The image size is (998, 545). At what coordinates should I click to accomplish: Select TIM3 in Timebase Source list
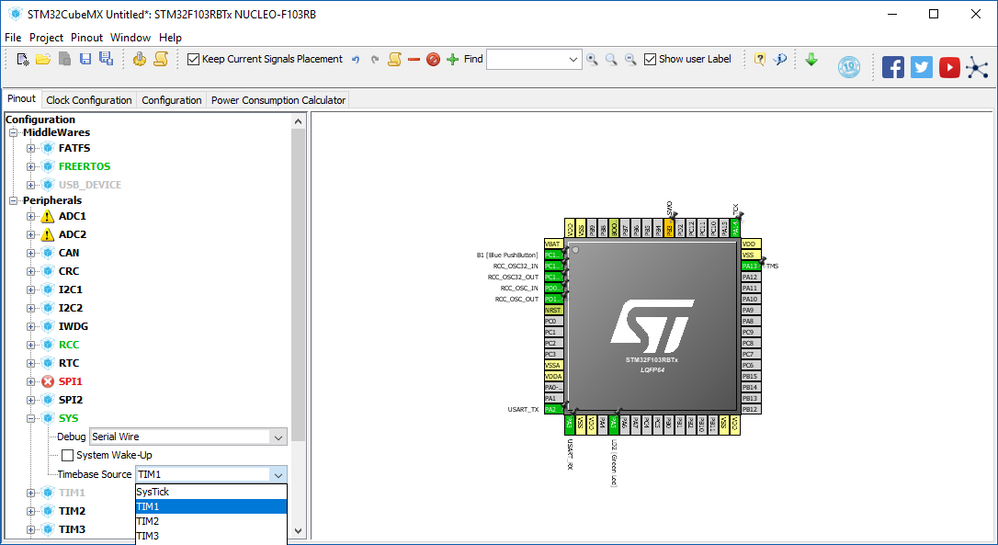(211, 536)
